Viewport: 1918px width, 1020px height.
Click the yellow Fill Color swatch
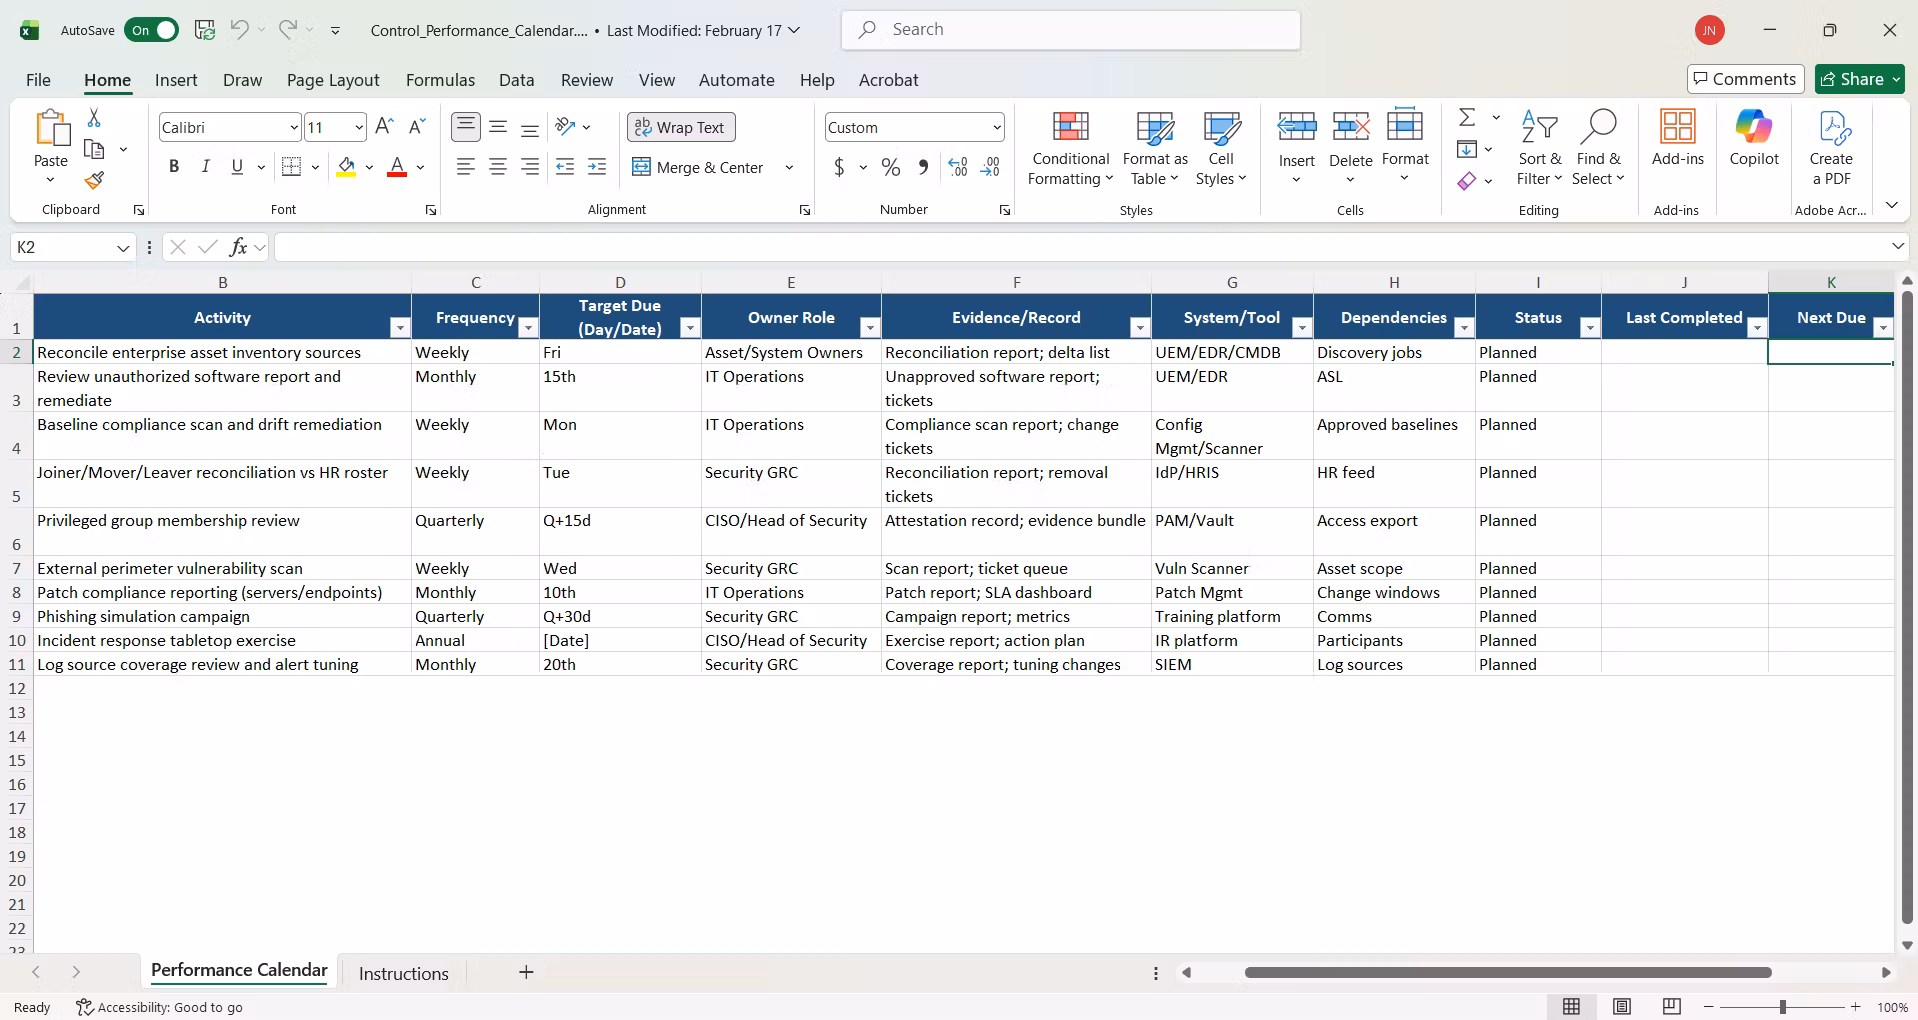click(346, 167)
